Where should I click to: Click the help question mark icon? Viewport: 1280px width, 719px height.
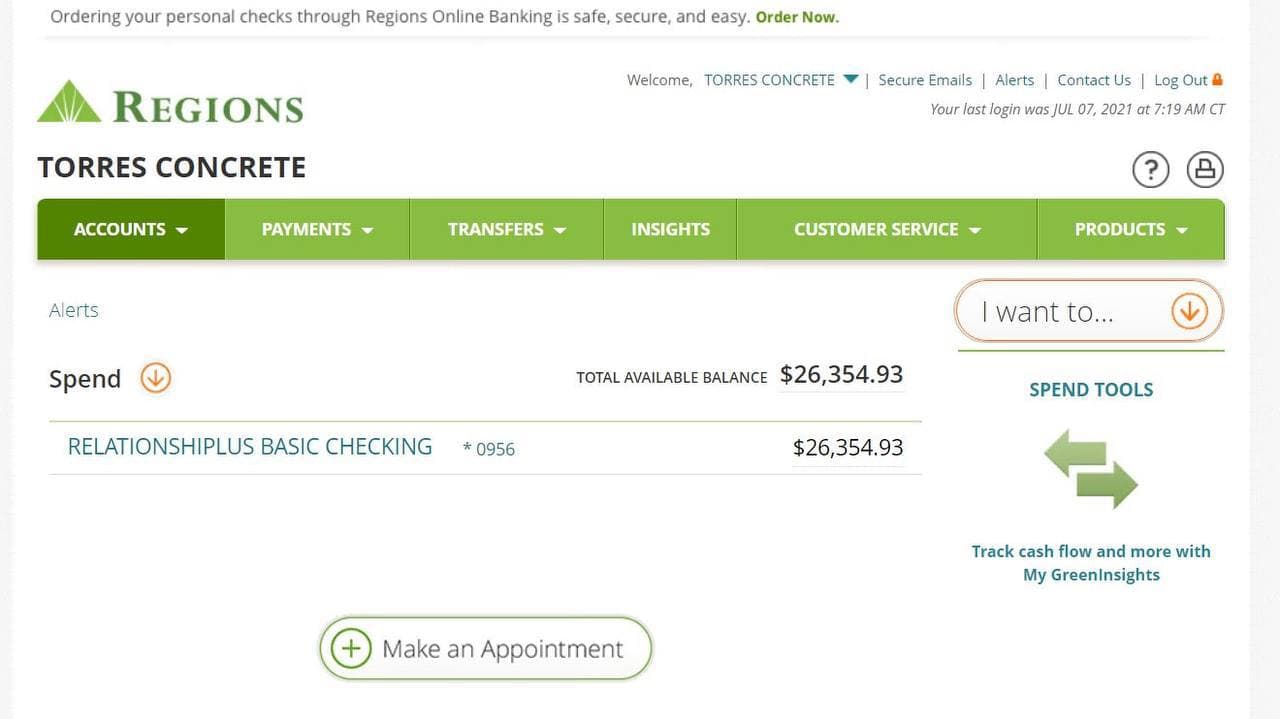(1150, 169)
